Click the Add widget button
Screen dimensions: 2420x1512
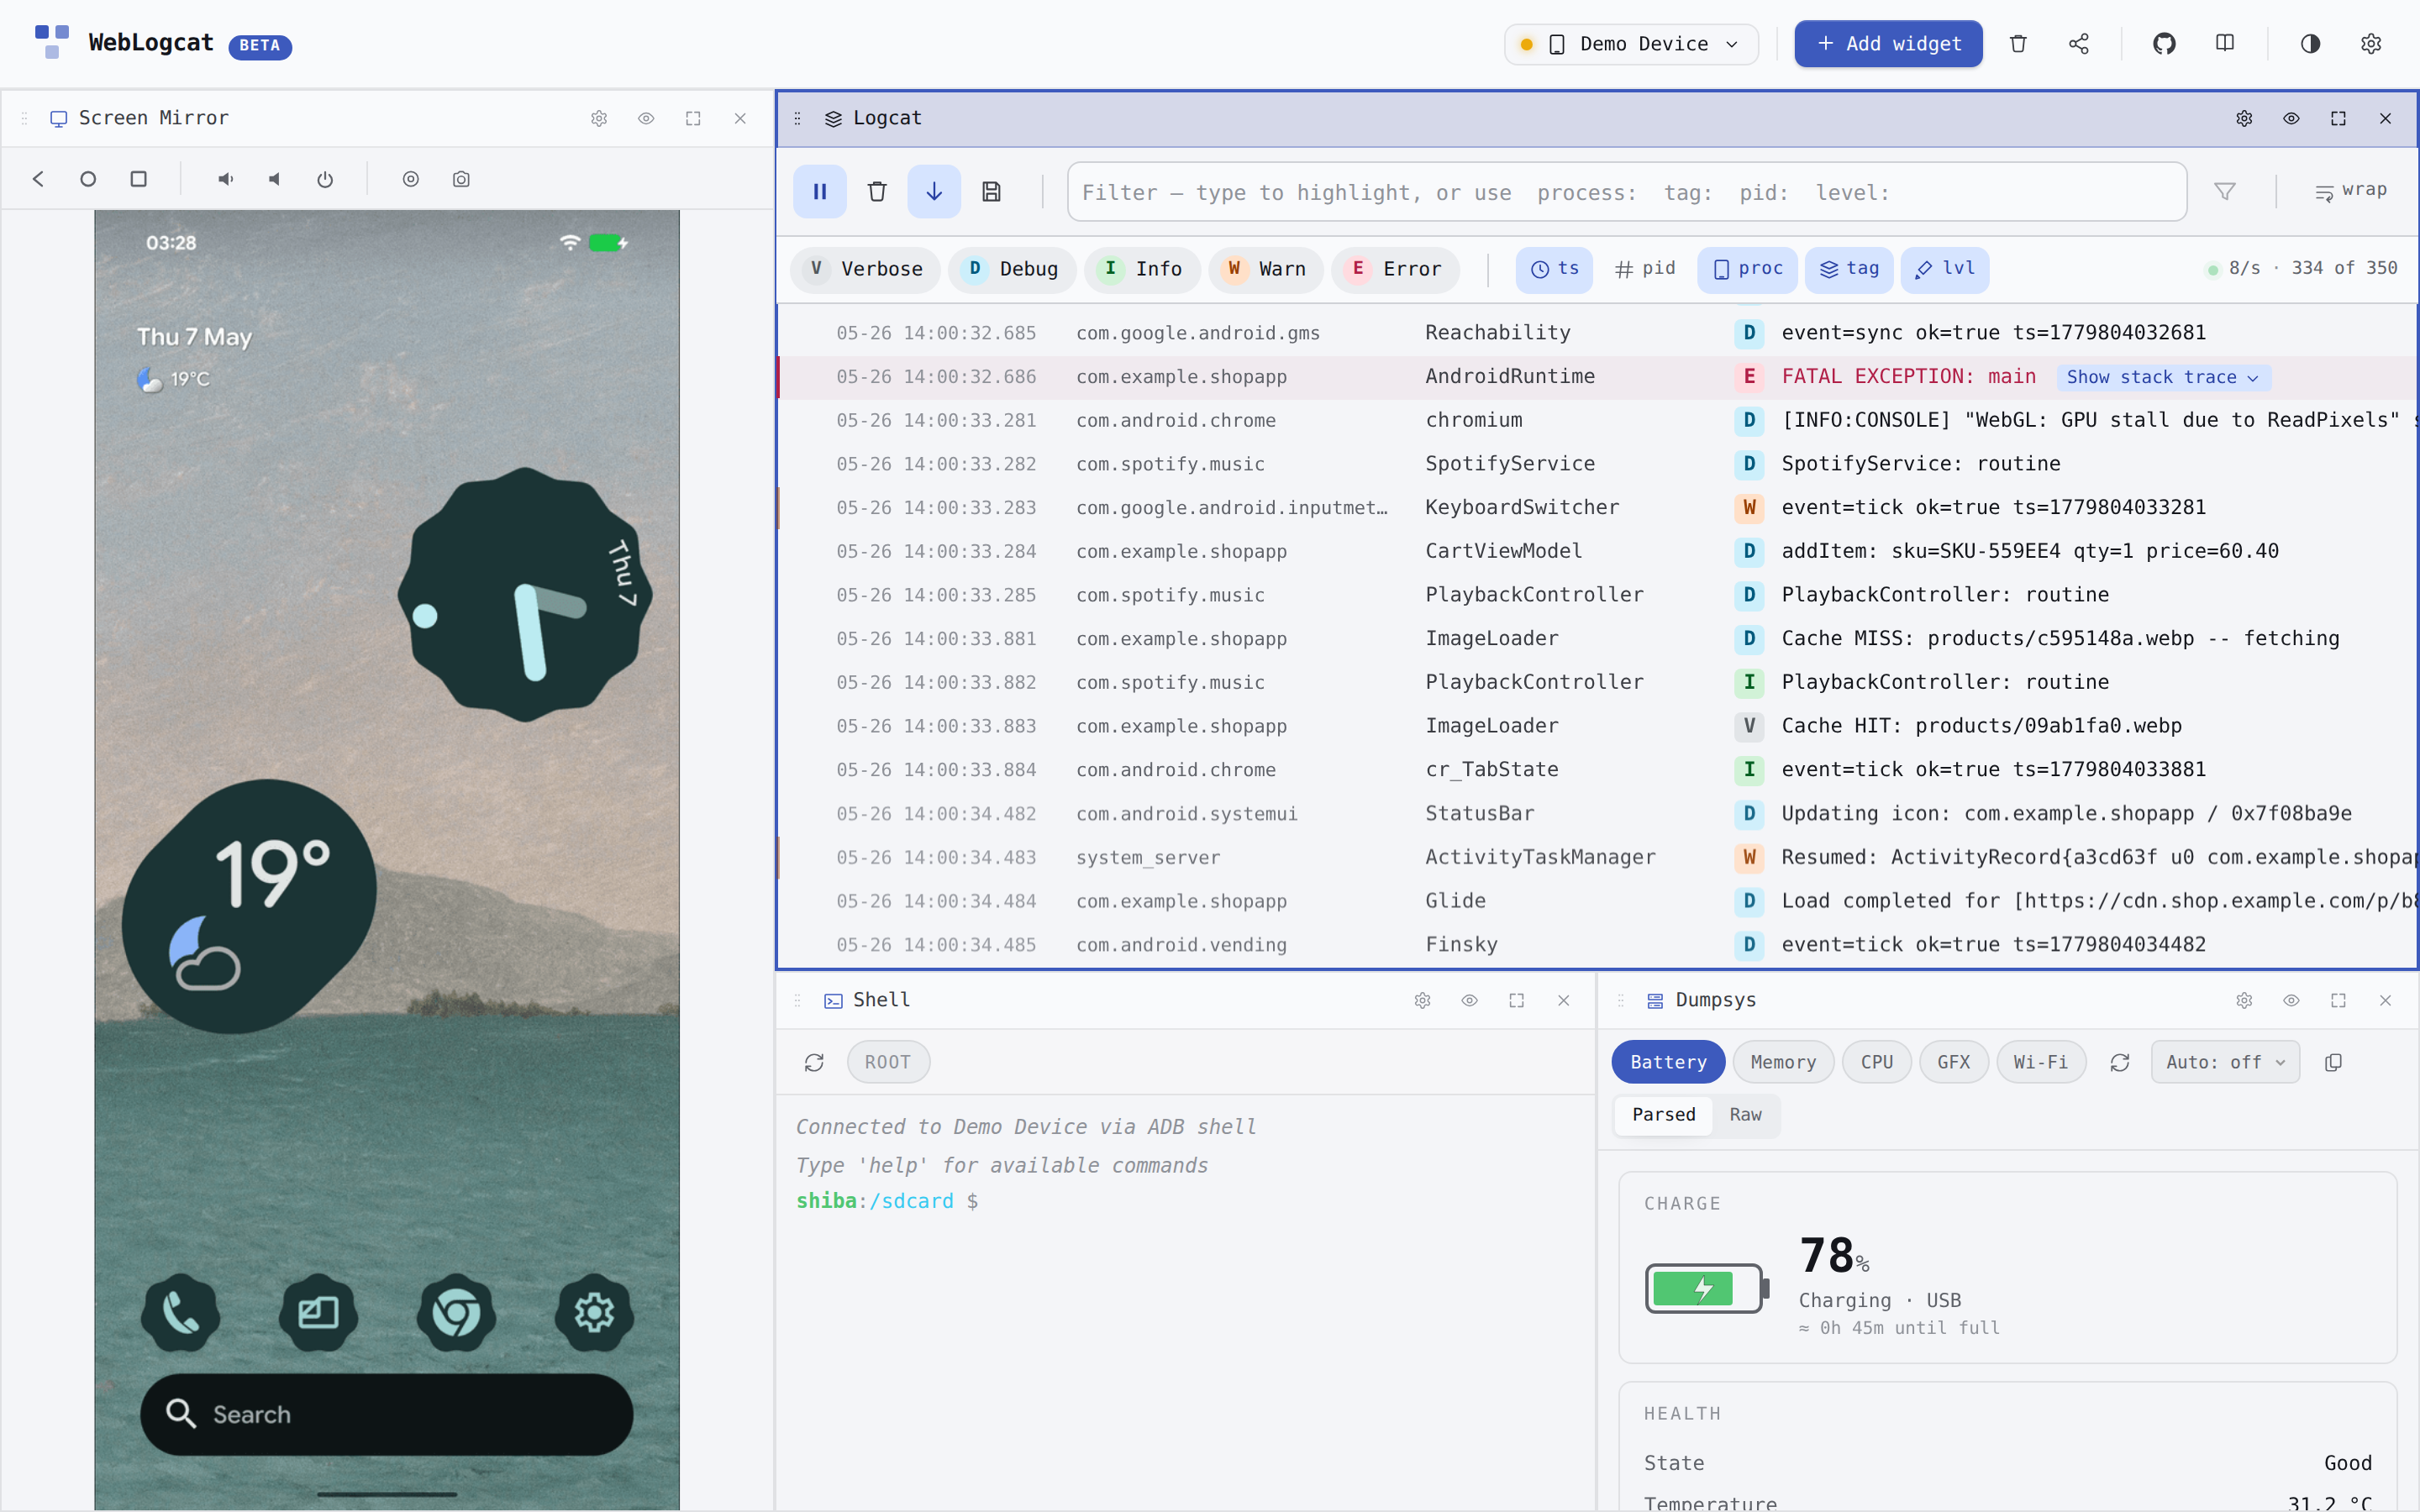click(1888, 44)
